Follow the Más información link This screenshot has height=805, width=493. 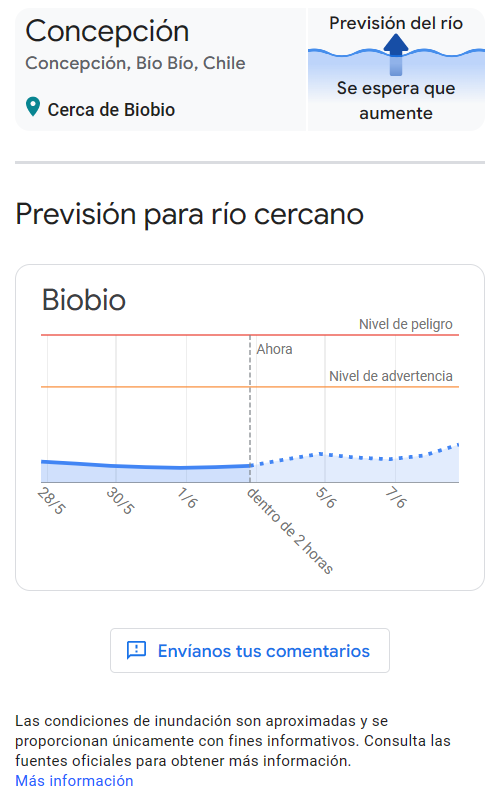(74, 781)
